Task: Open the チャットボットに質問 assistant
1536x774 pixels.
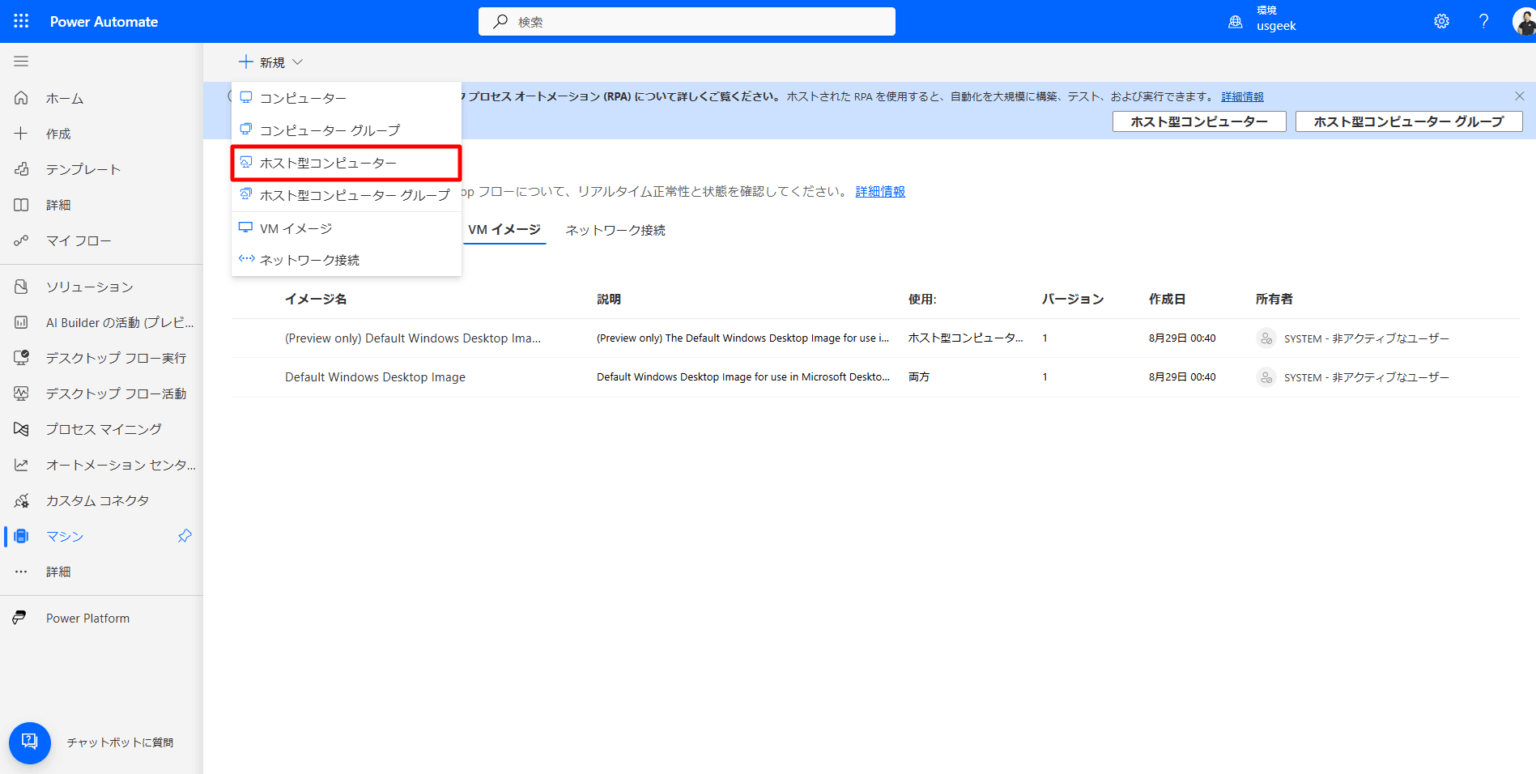Action: pos(29,742)
